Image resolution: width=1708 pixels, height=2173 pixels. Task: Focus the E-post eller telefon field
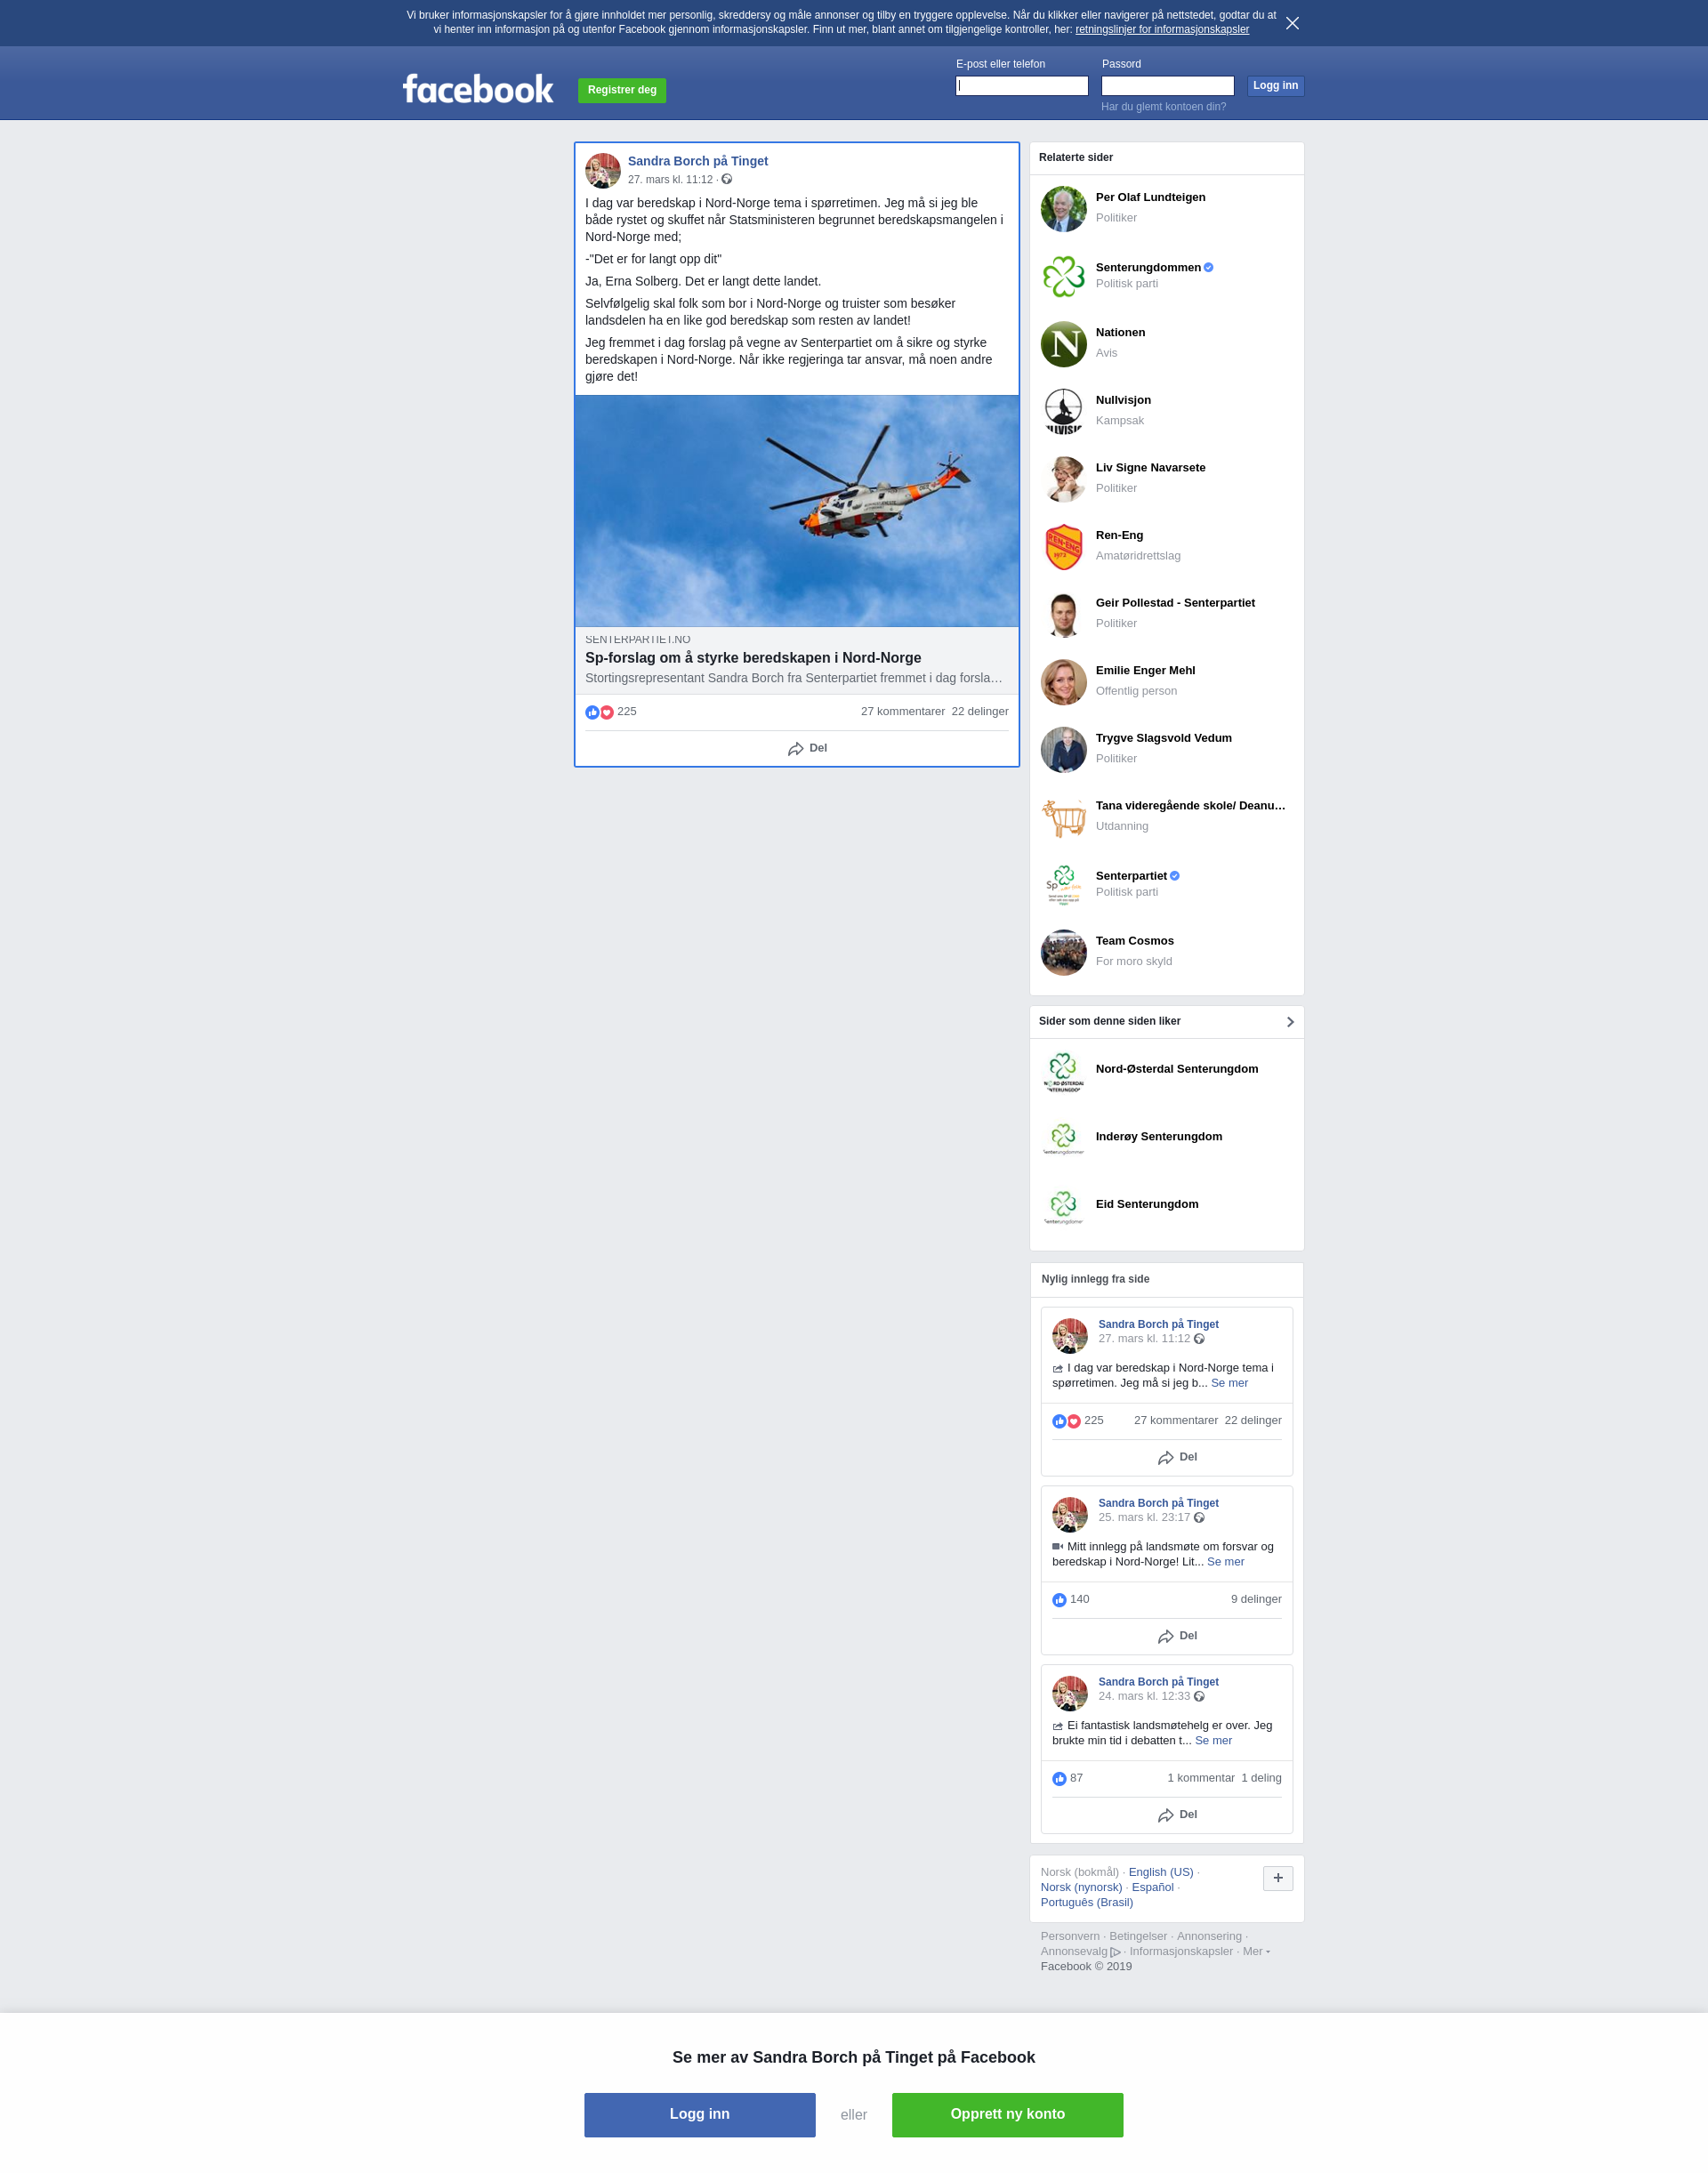pyautogui.click(x=1021, y=86)
